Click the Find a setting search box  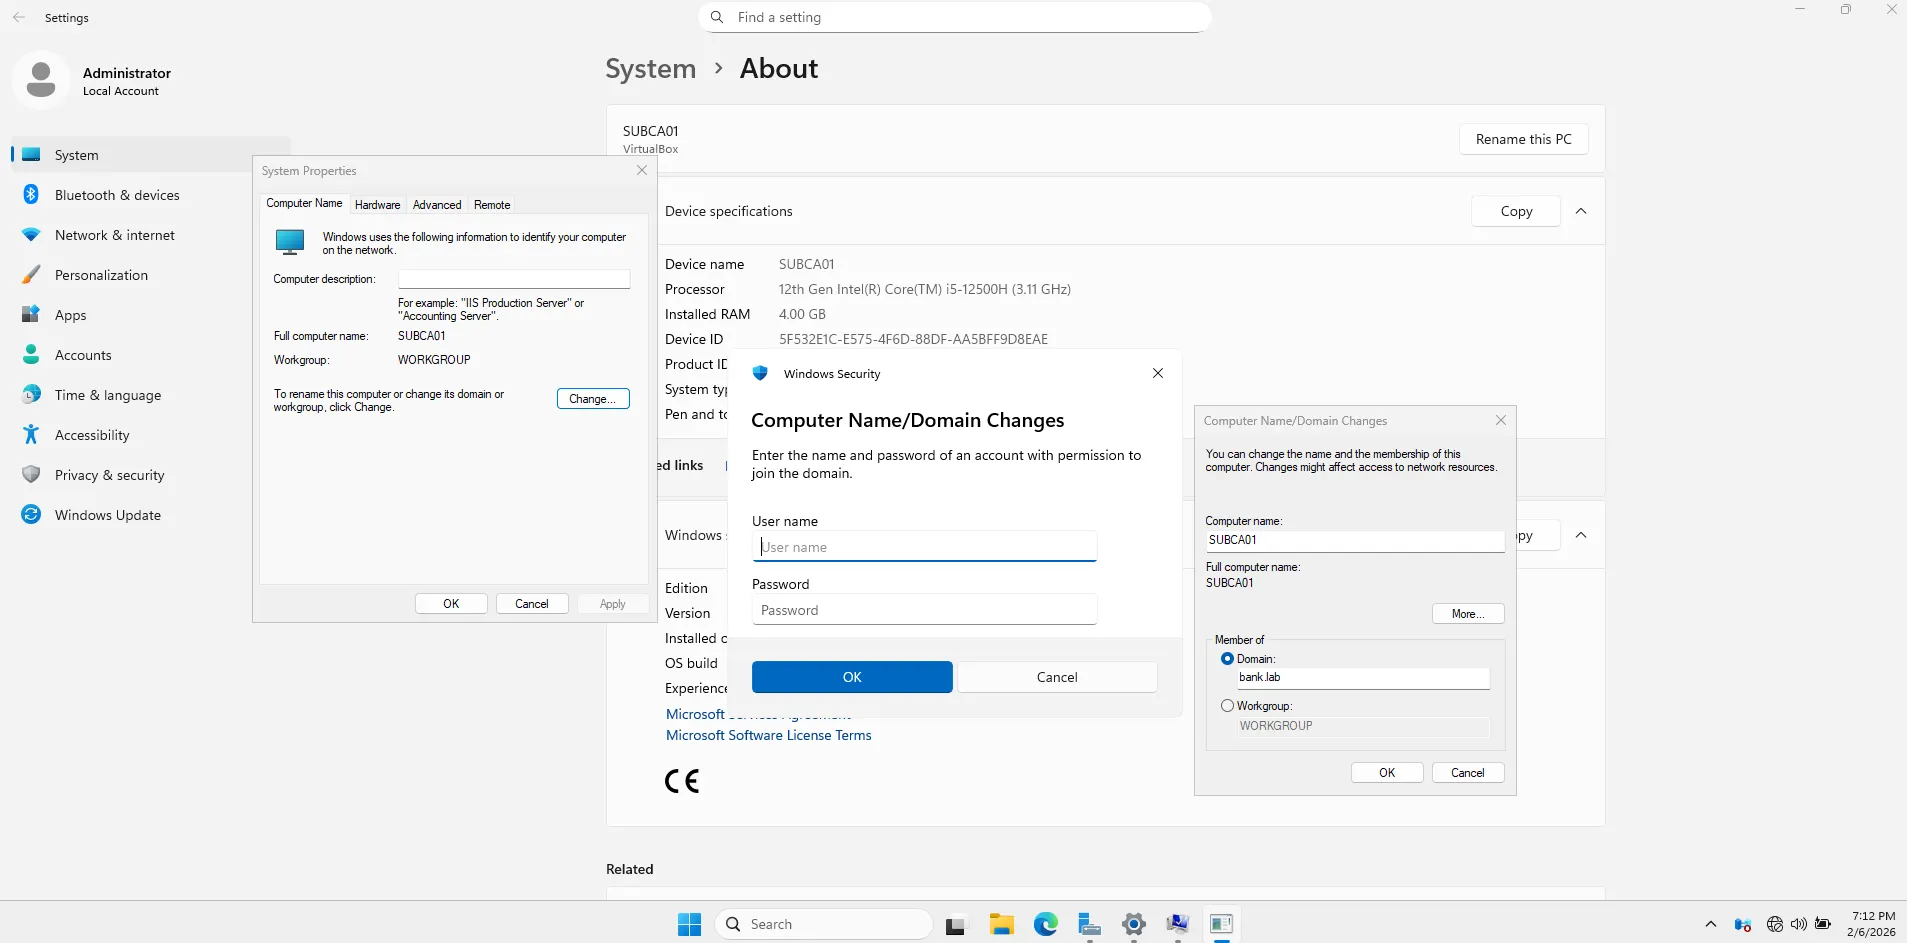(x=955, y=17)
